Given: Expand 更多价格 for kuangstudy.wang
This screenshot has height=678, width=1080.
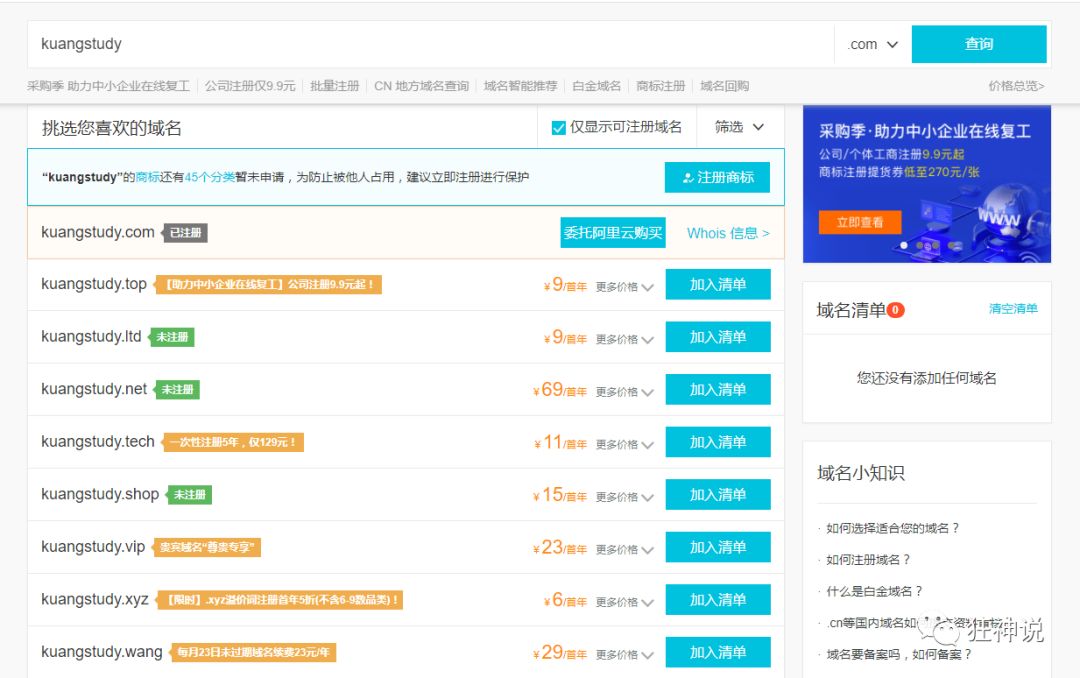Looking at the screenshot, I should tap(621, 651).
